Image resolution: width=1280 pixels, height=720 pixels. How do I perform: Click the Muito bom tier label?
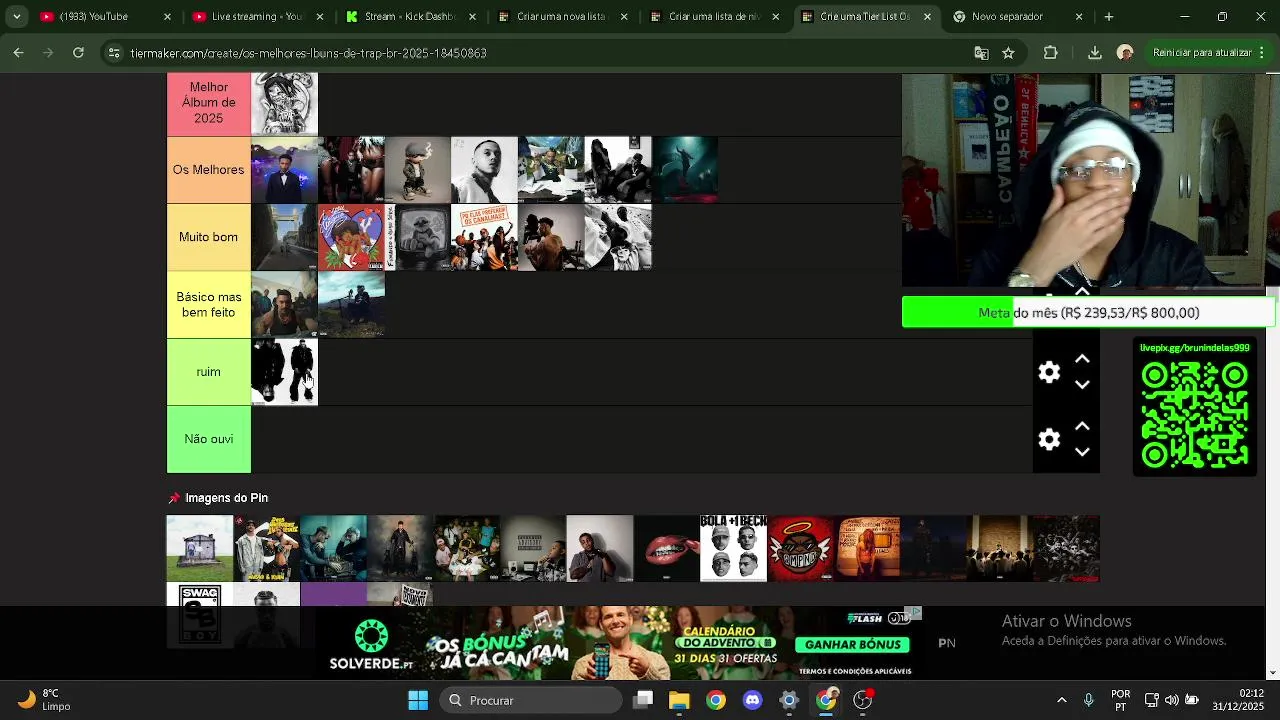[208, 237]
